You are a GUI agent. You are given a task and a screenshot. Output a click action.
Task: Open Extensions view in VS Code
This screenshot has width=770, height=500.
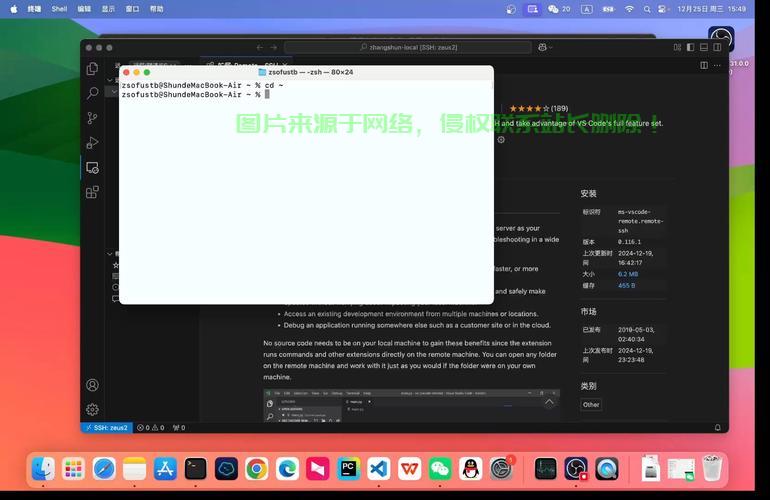(x=92, y=192)
